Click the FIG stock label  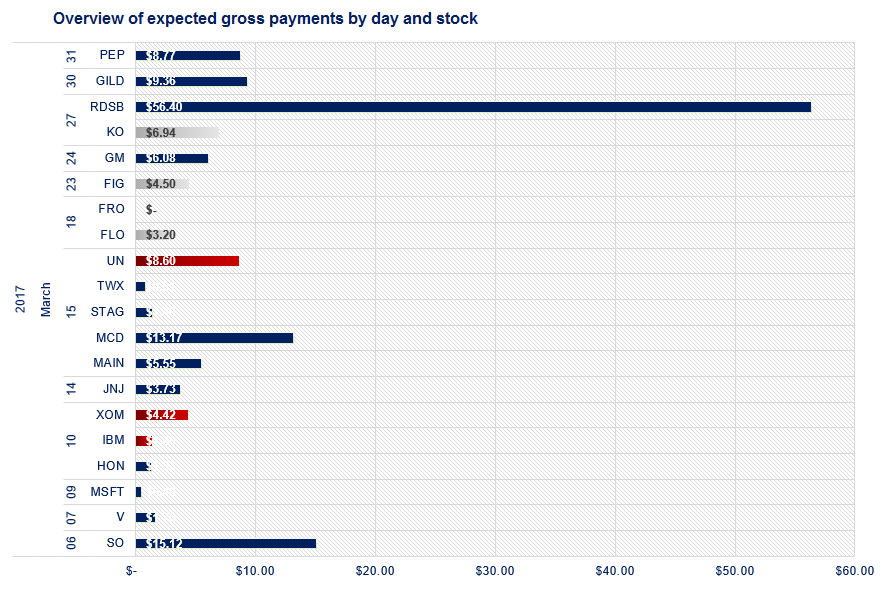(114, 184)
